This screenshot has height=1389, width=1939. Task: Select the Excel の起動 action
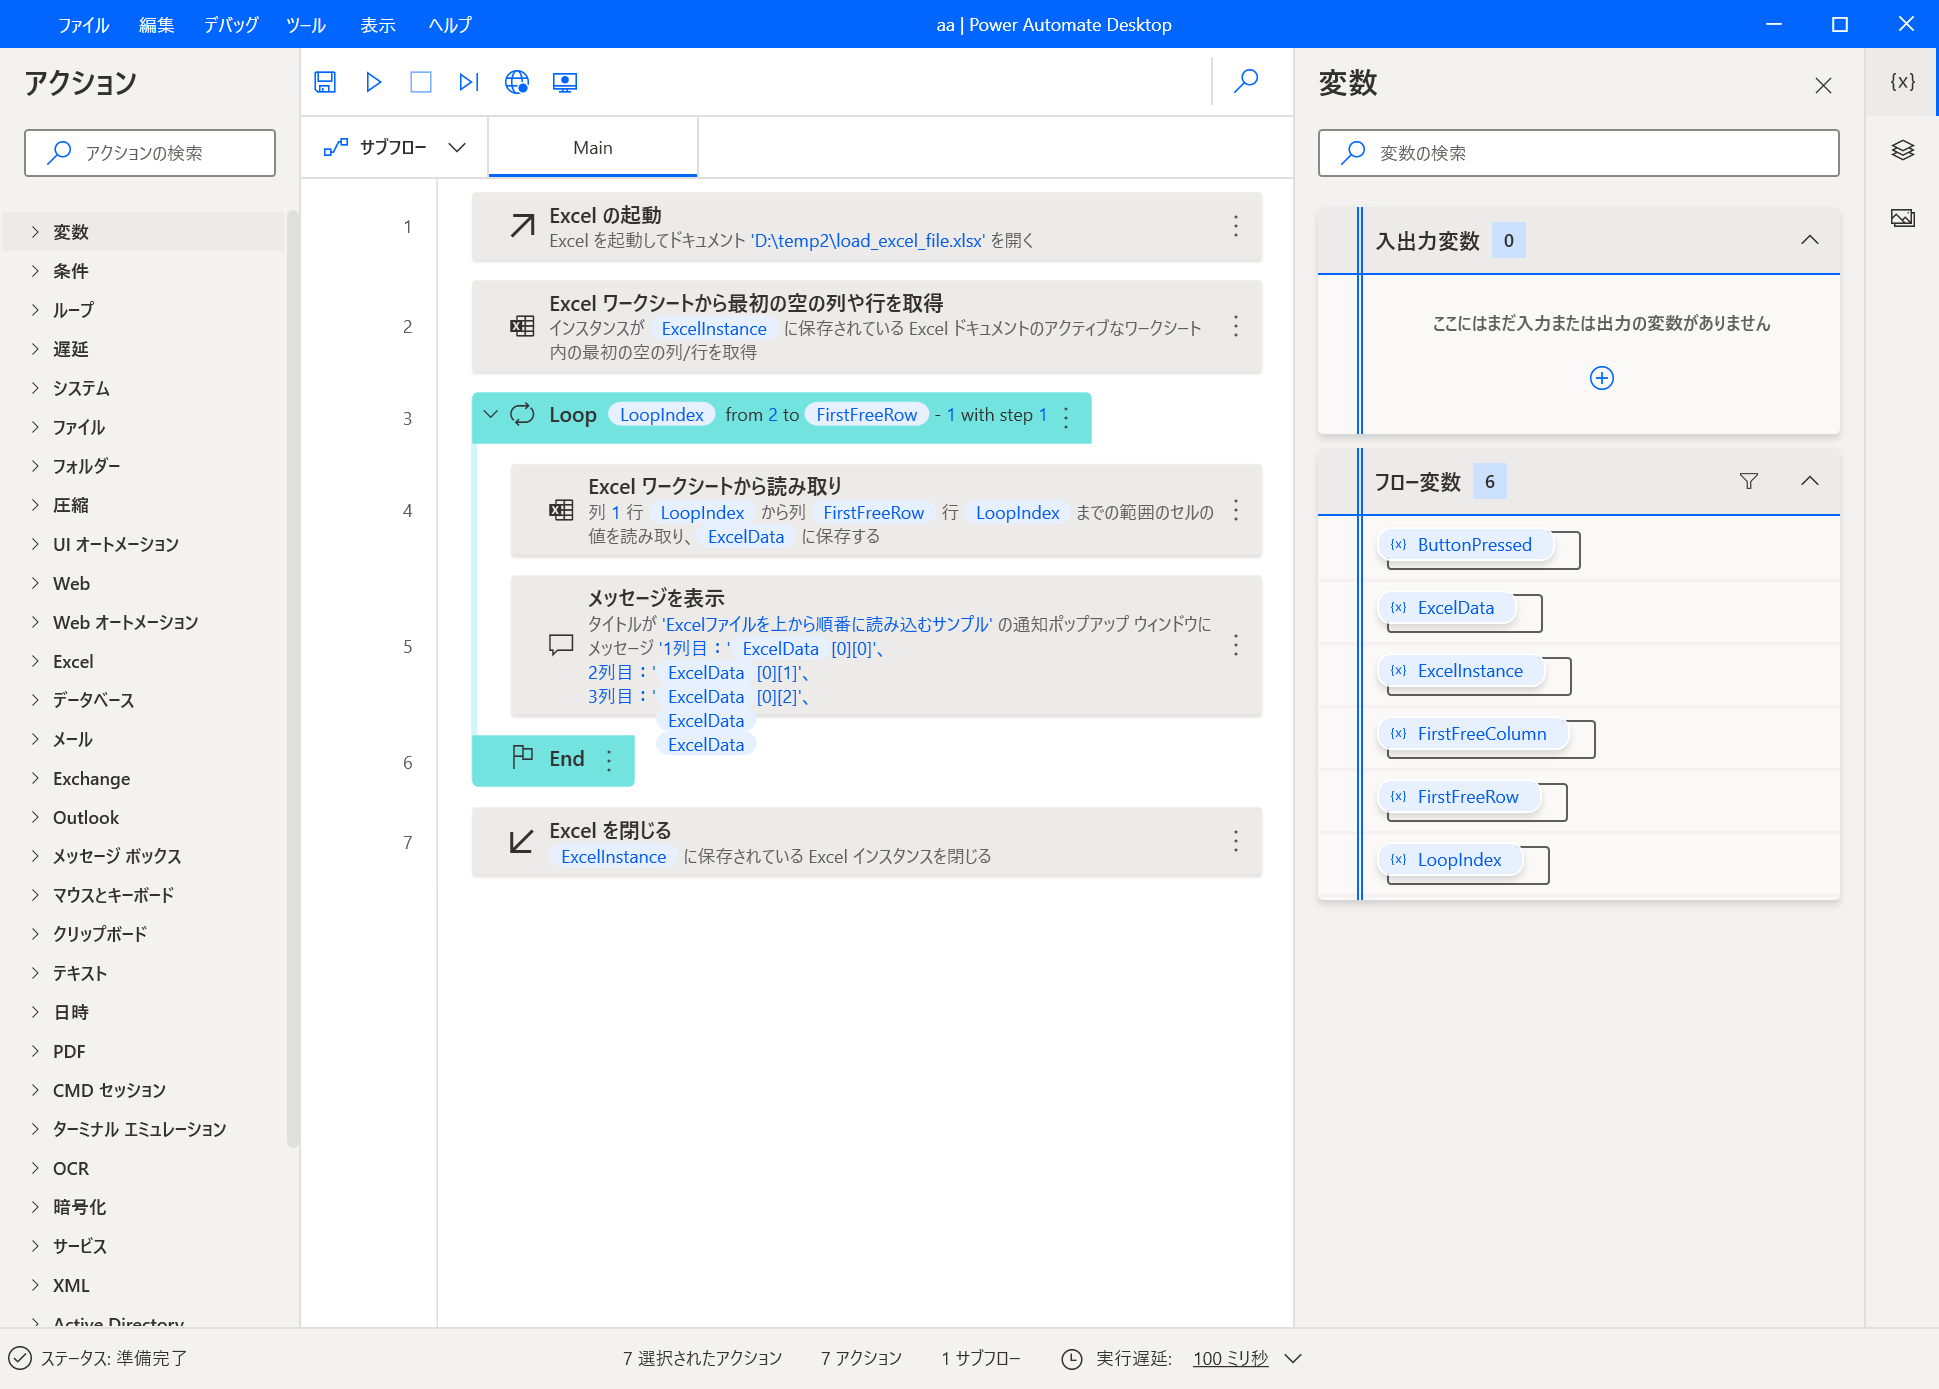(866, 227)
